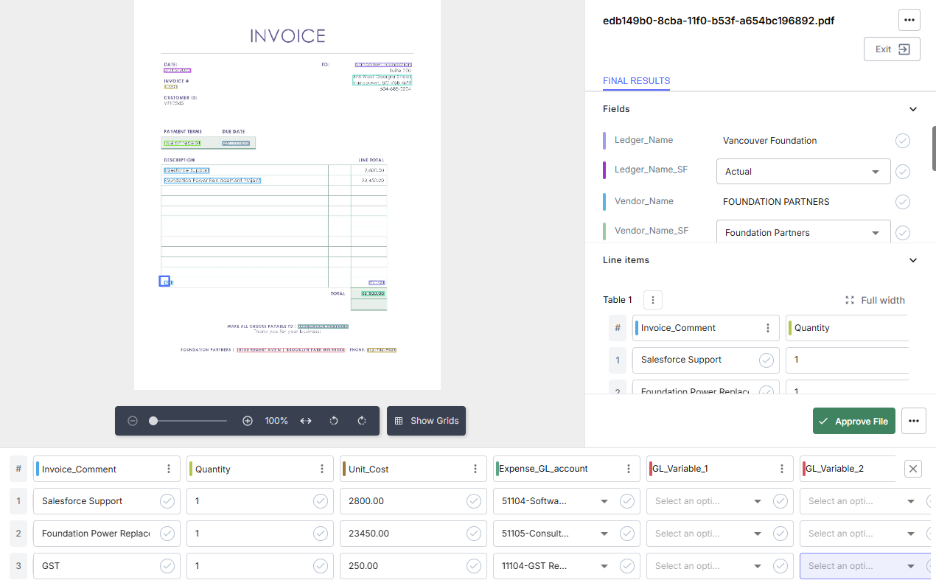Click the fit-to-width arrows icon
Viewport: 936px width, 588px height.
click(x=306, y=421)
